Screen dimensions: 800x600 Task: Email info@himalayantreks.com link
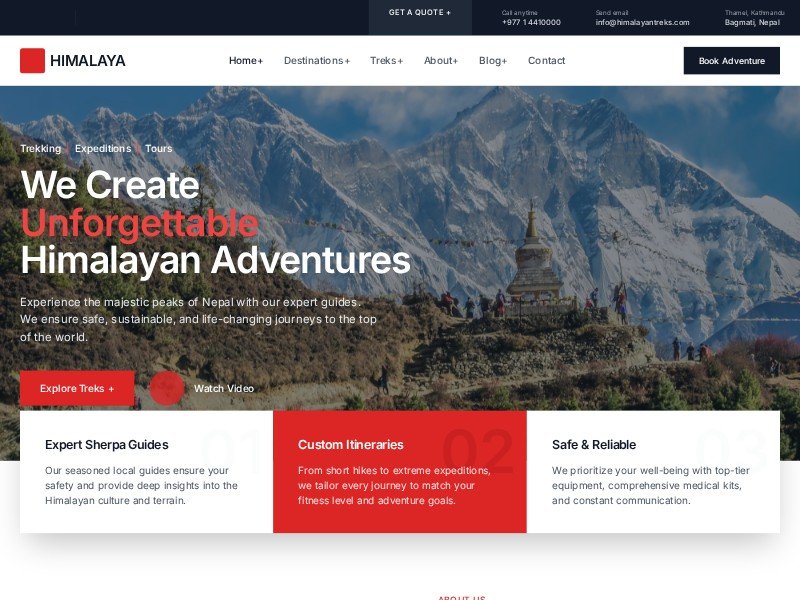coord(642,22)
